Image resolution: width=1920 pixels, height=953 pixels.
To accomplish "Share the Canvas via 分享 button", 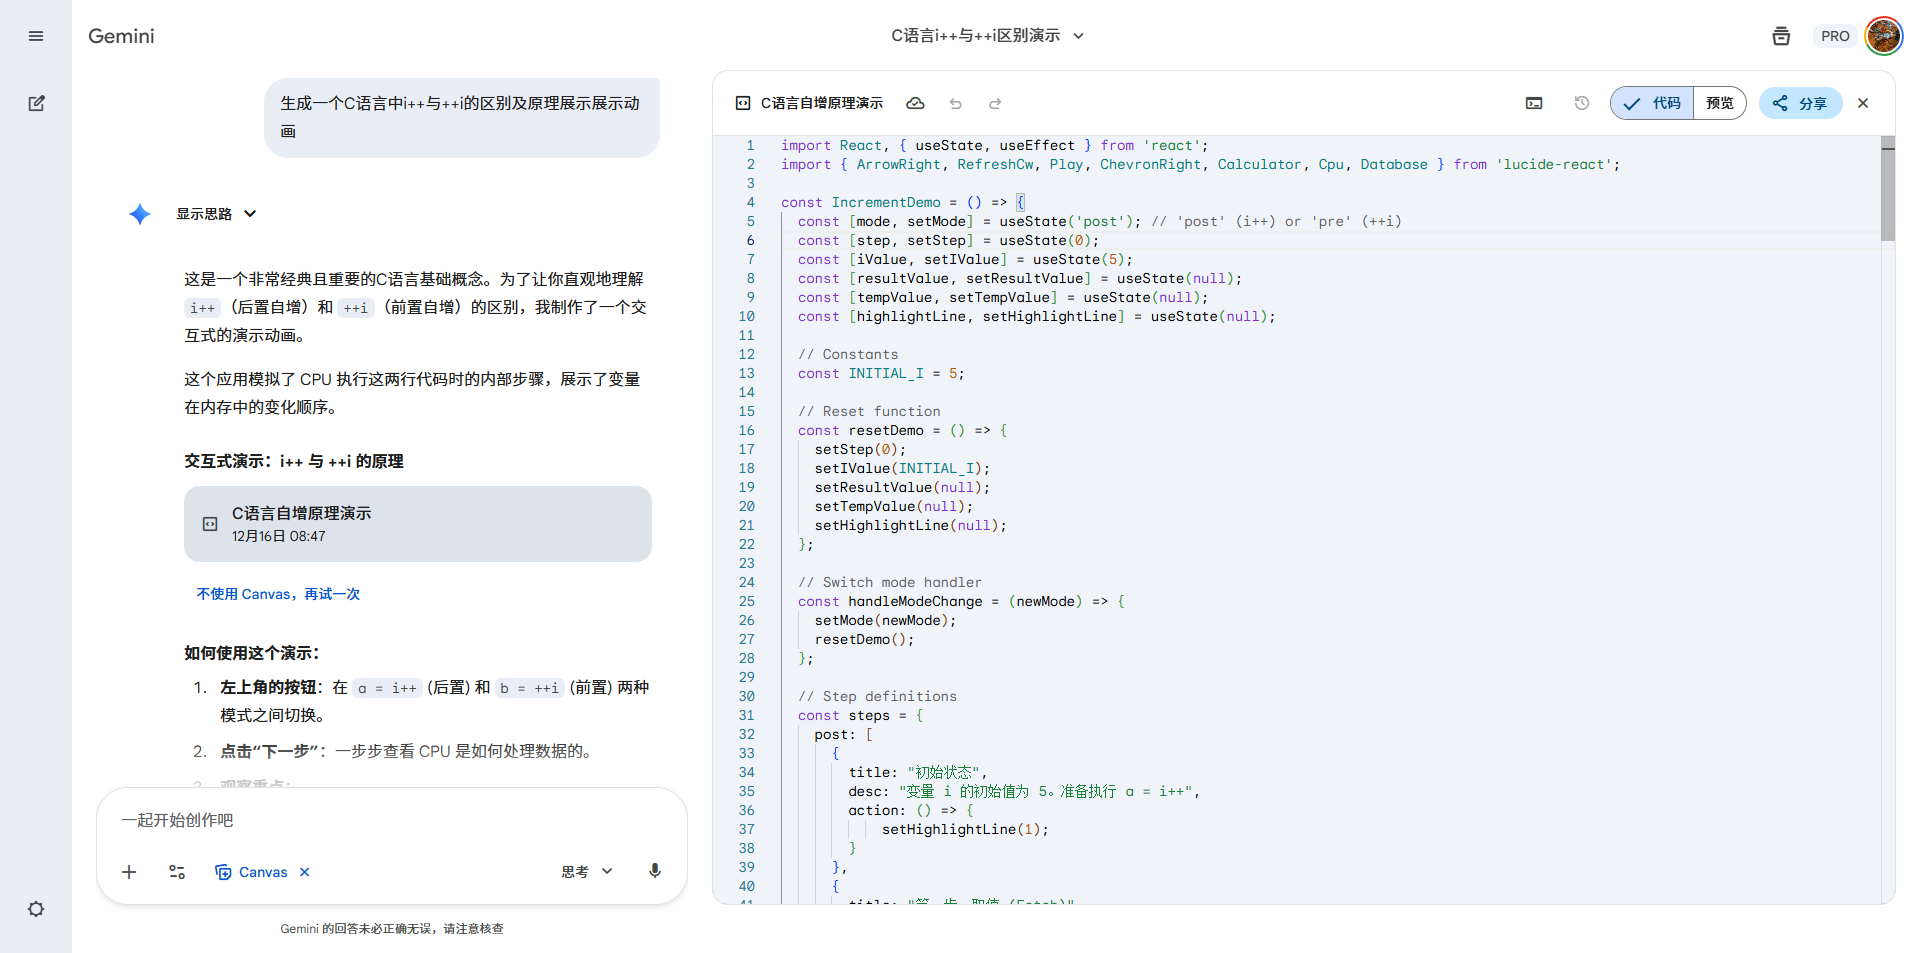I will pyautogui.click(x=1800, y=103).
